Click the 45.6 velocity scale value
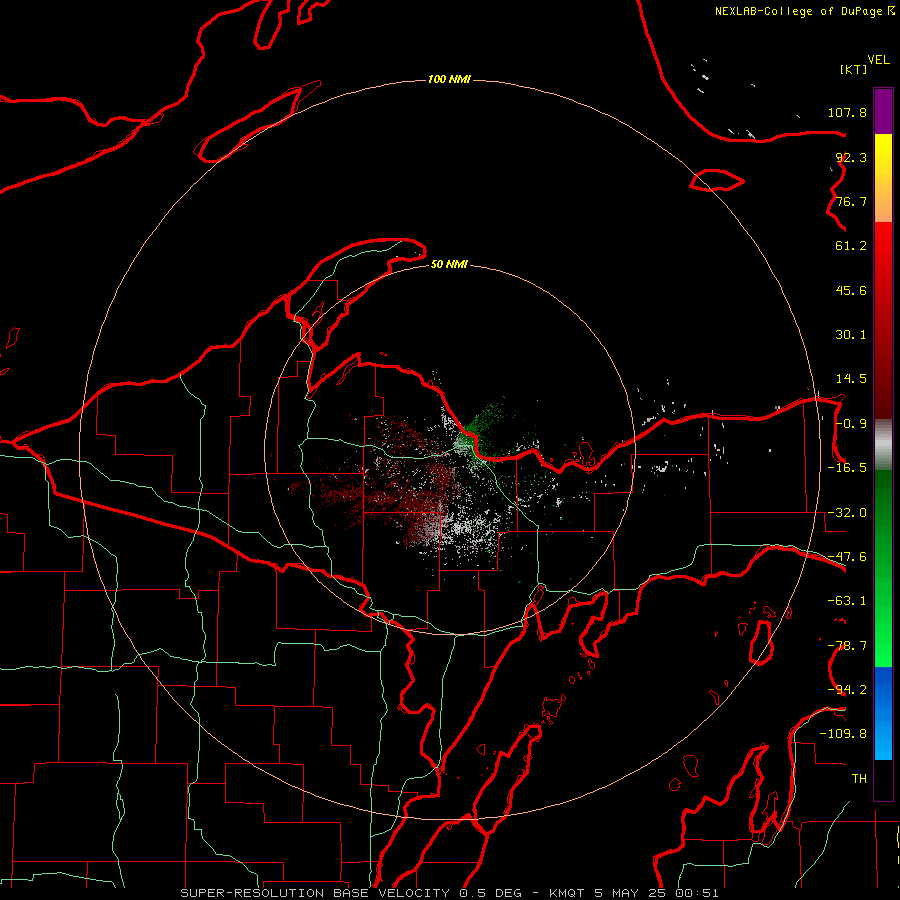This screenshot has height=900, width=900. click(x=851, y=290)
